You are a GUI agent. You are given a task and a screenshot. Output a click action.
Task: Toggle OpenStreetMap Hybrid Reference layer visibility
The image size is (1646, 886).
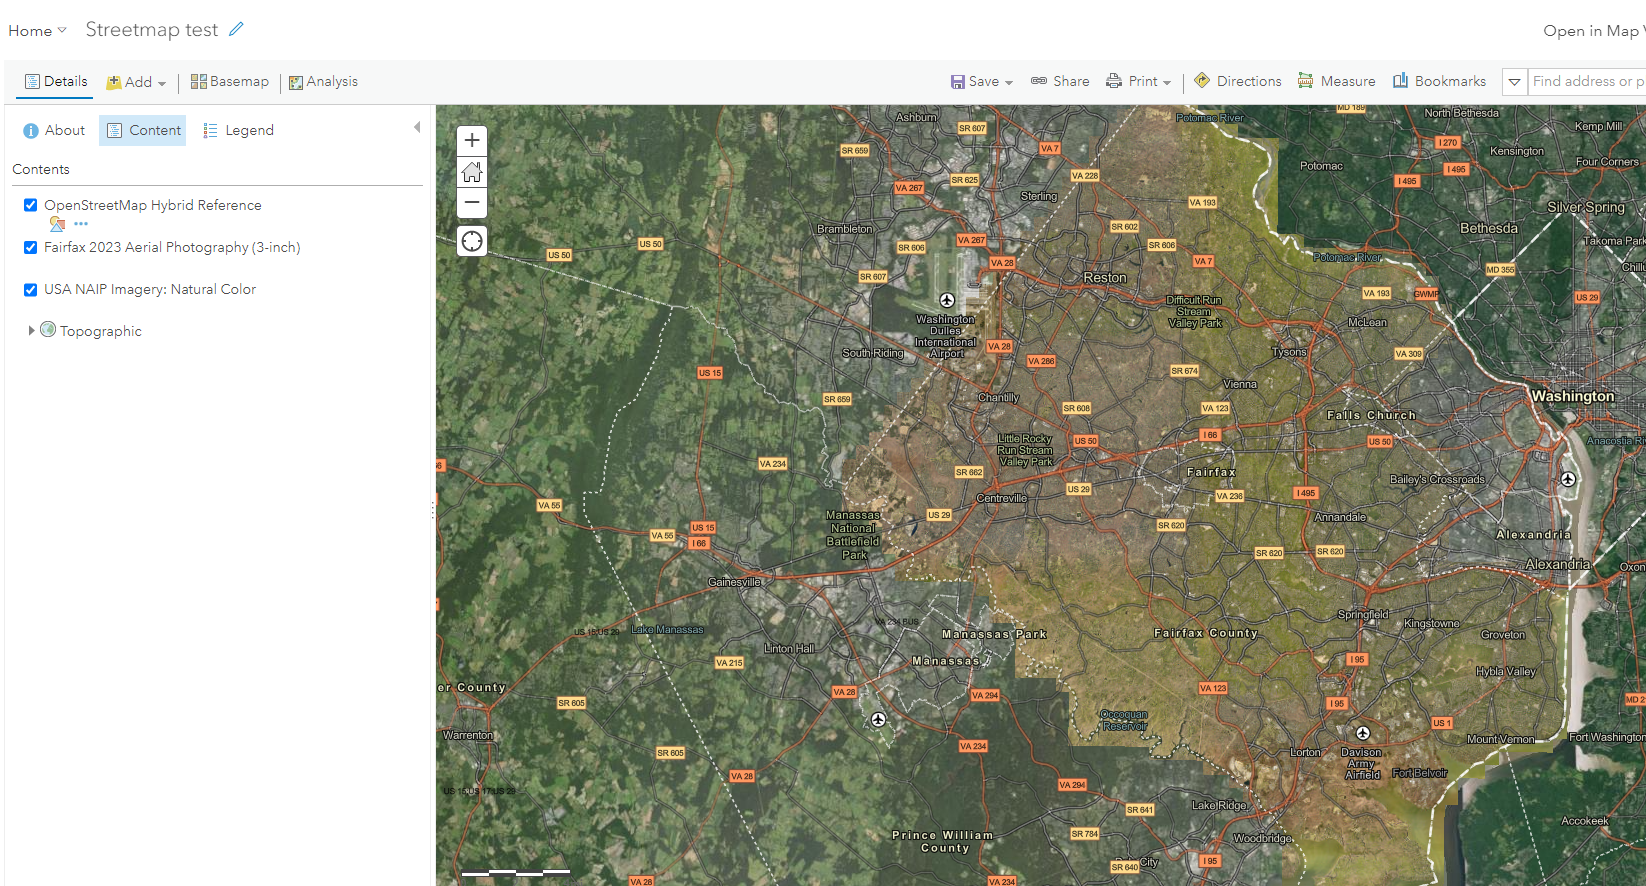(x=31, y=205)
